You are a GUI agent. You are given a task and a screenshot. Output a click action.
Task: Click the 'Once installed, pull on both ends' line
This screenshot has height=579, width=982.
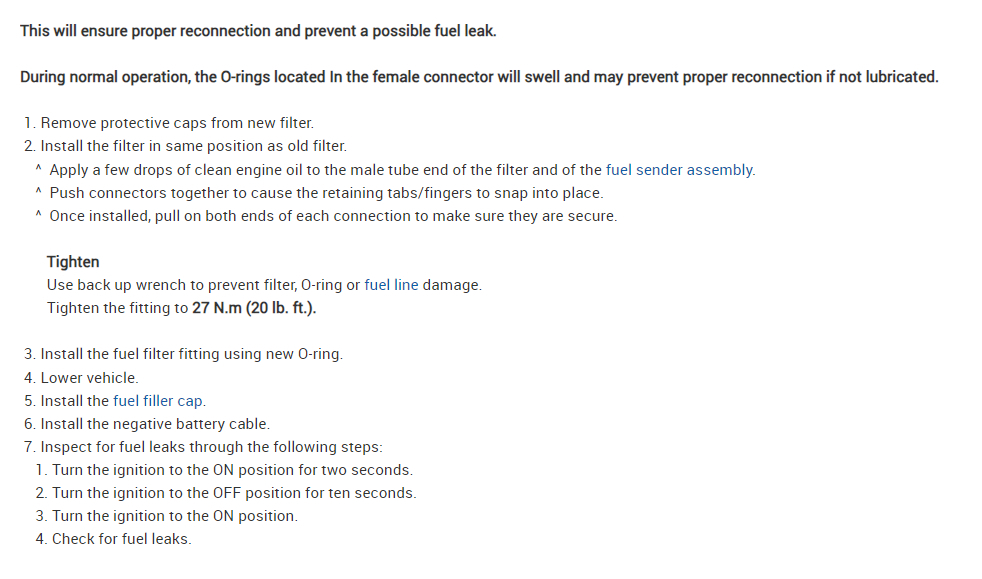(333, 216)
